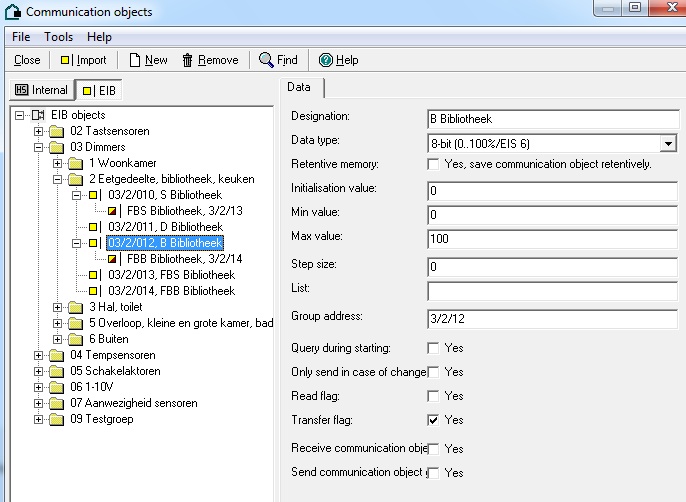This screenshot has height=502, width=686.
Task: Select 03/2/011, D Bibliotheek tree item
Action: 165,227
